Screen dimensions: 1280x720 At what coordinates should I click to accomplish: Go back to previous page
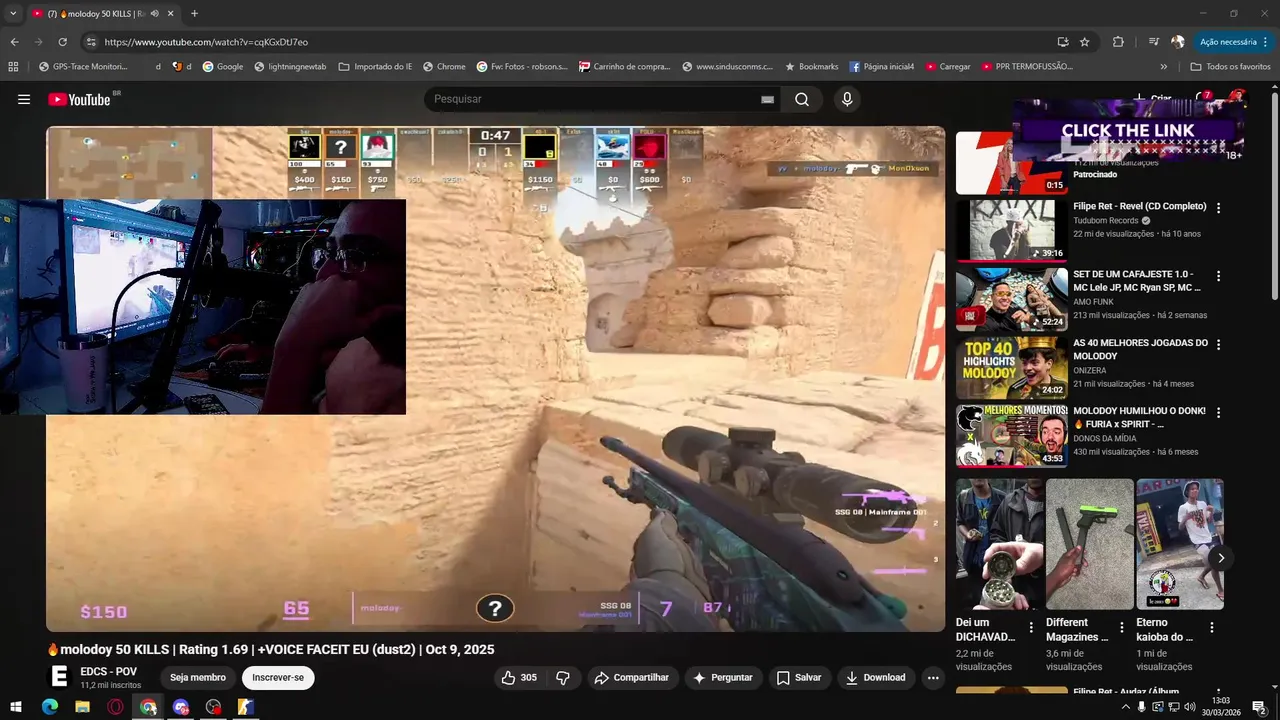pyautogui.click(x=14, y=42)
